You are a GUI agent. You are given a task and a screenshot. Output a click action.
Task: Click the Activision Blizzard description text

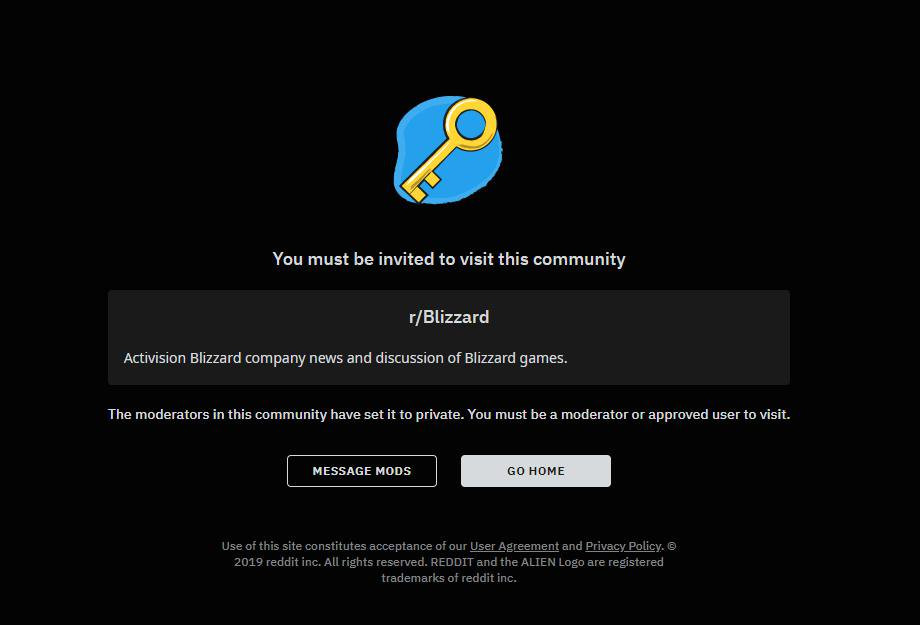(345, 358)
